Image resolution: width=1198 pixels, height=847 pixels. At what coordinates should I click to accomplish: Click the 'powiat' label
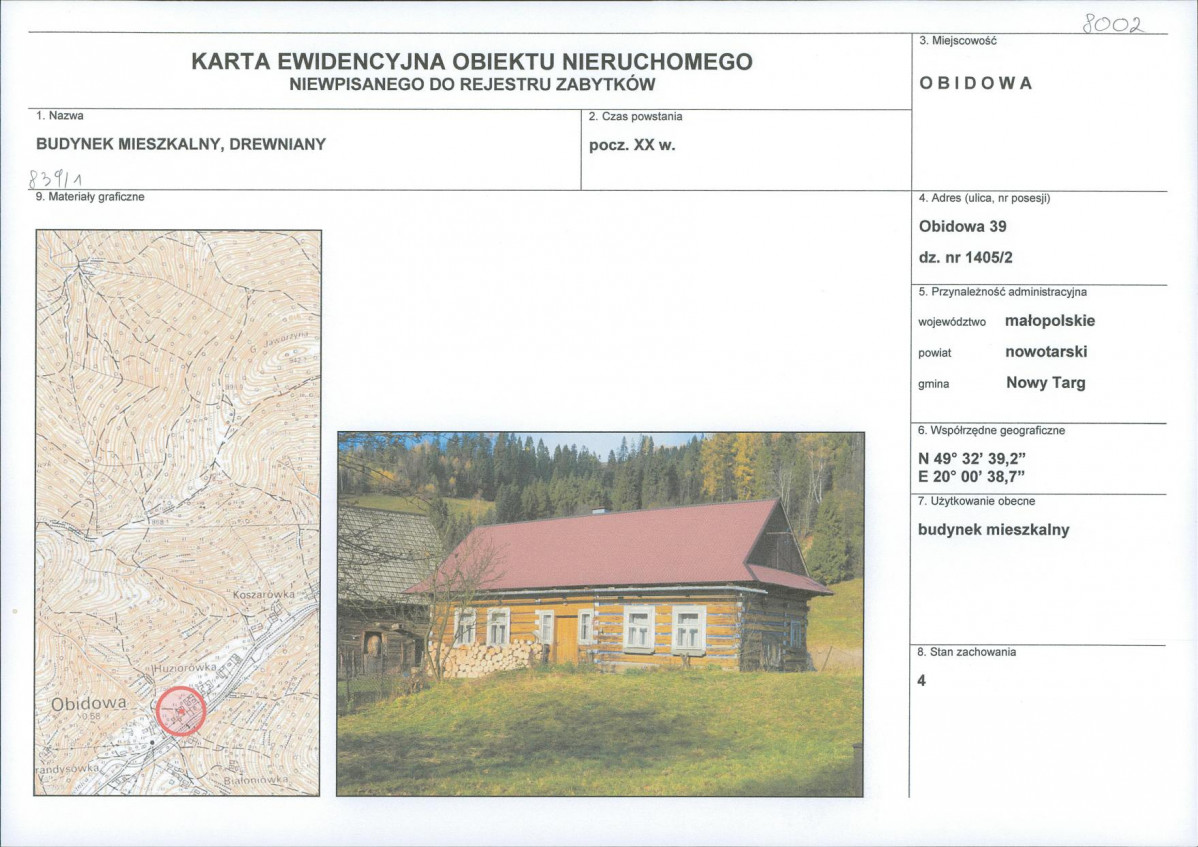click(935, 354)
